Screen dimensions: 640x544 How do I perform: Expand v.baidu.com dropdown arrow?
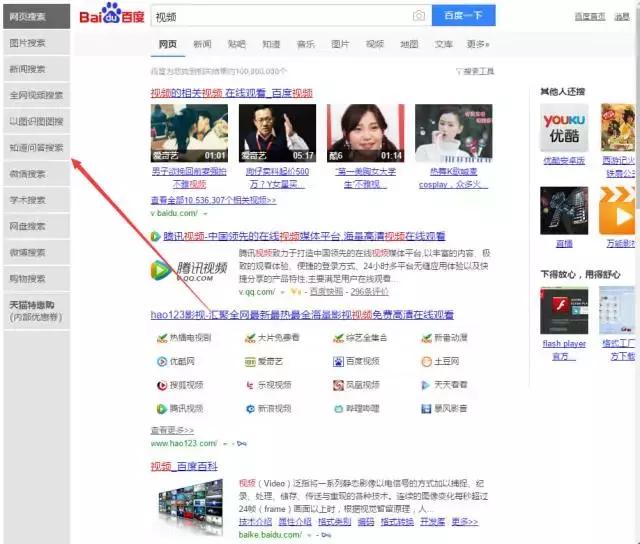pyautogui.click(x=205, y=213)
